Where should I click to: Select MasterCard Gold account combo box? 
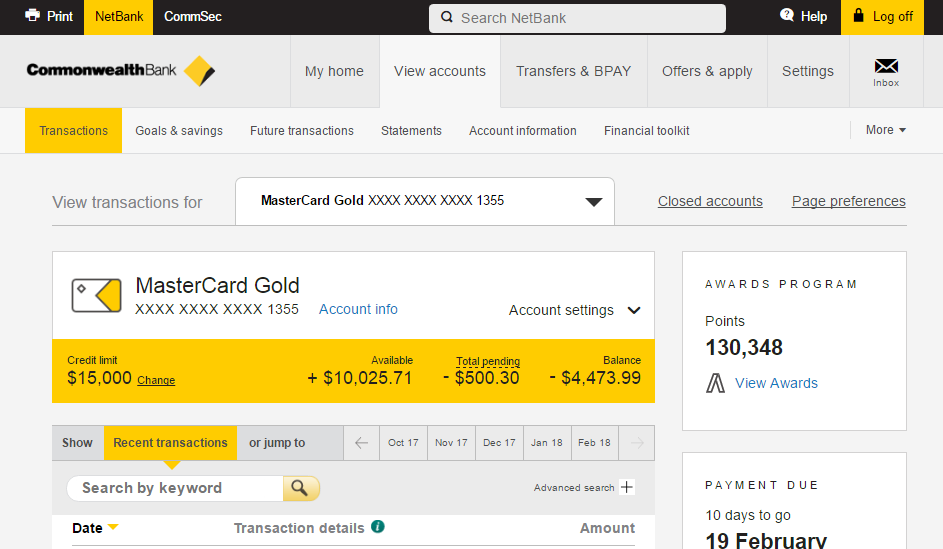click(x=425, y=201)
